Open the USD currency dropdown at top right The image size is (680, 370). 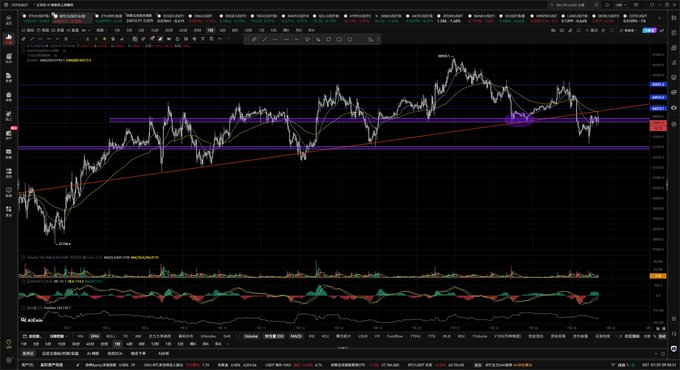[620, 5]
